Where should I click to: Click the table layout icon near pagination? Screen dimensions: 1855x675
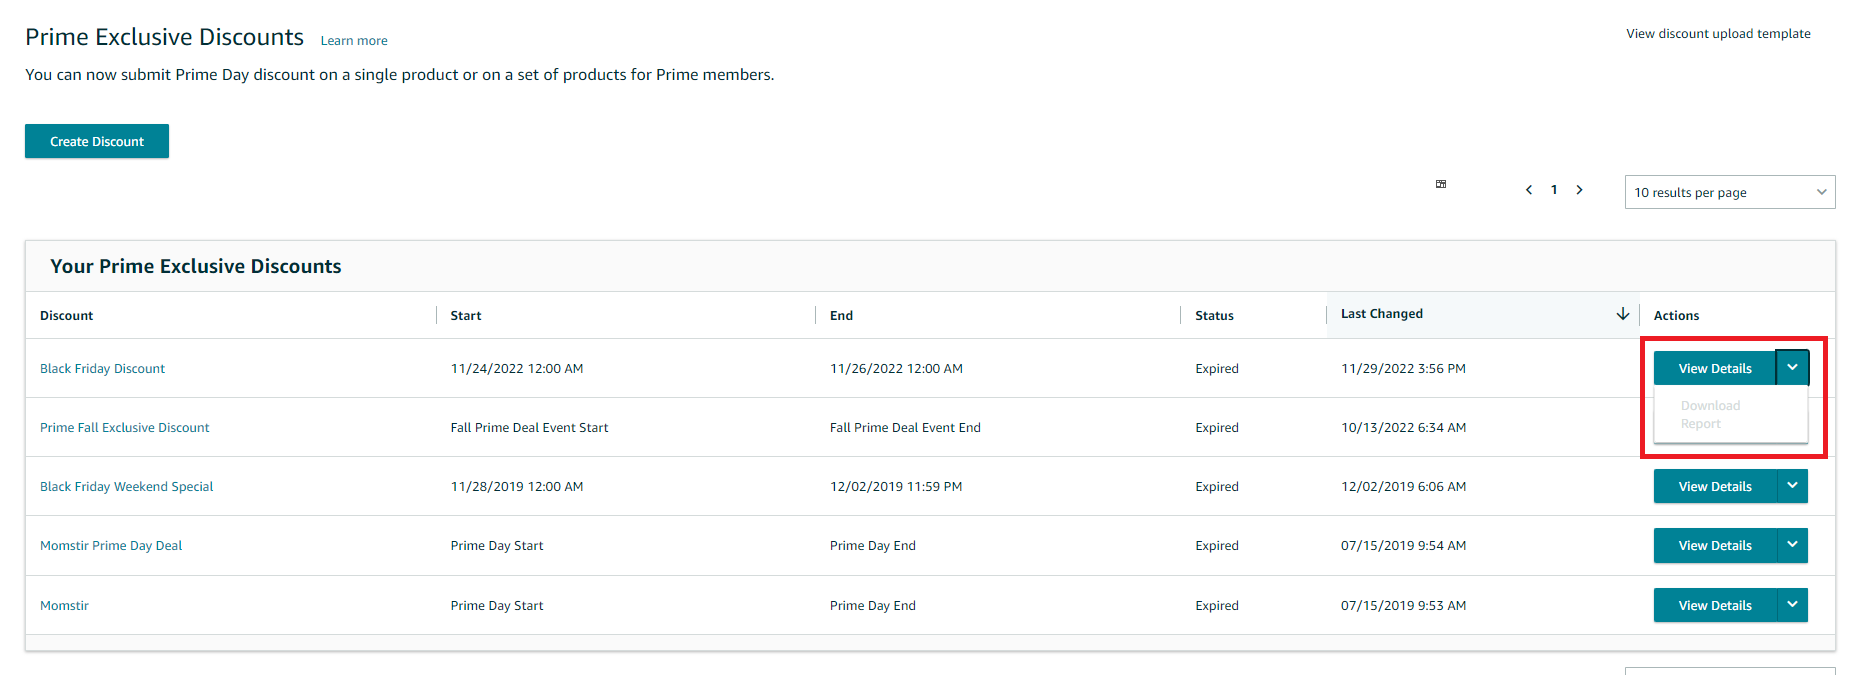(1441, 184)
